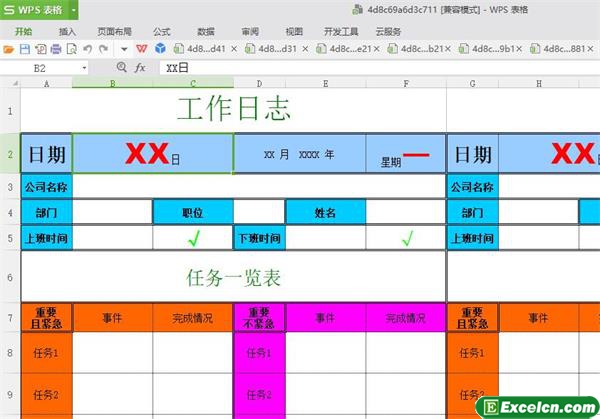Open the 公式 ribbon tab

pyautogui.click(x=161, y=32)
